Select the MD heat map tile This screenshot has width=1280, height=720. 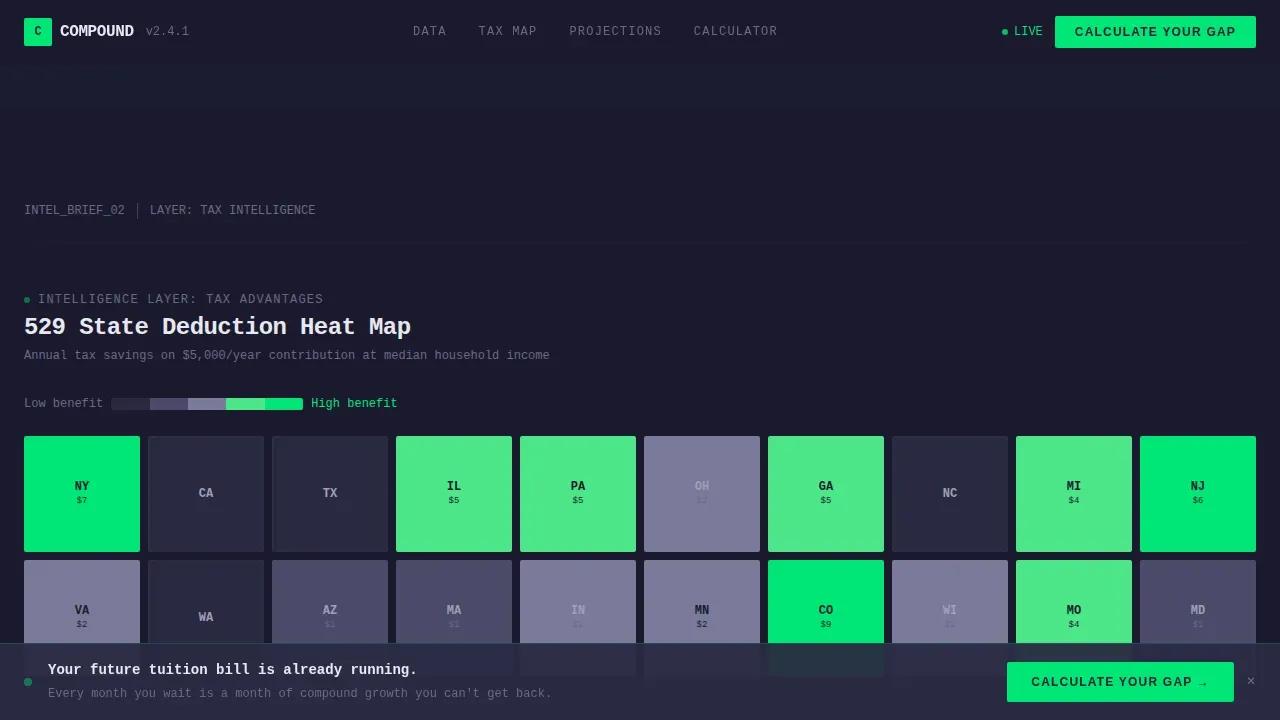click(1198, 602)
